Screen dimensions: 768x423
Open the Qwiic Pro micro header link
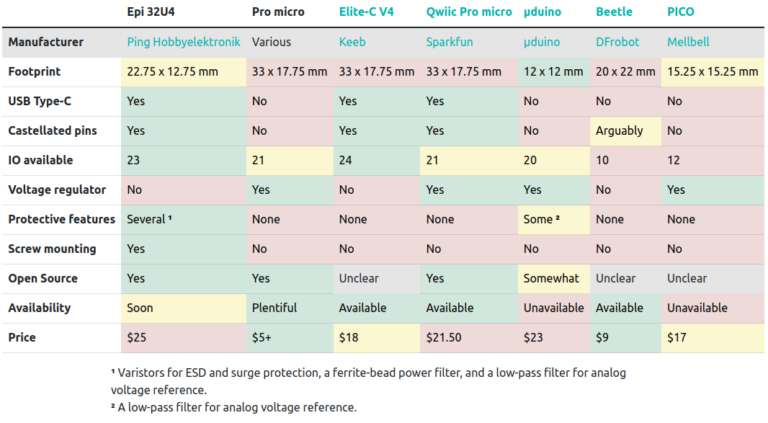[x=468, y=12]
